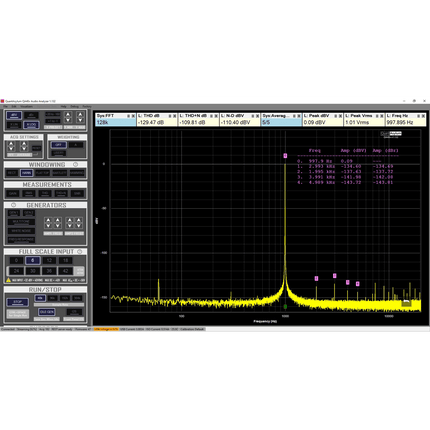Turn weighting OFF in Weighting panel
Screen dimensions: 430x430
[59, 145]
